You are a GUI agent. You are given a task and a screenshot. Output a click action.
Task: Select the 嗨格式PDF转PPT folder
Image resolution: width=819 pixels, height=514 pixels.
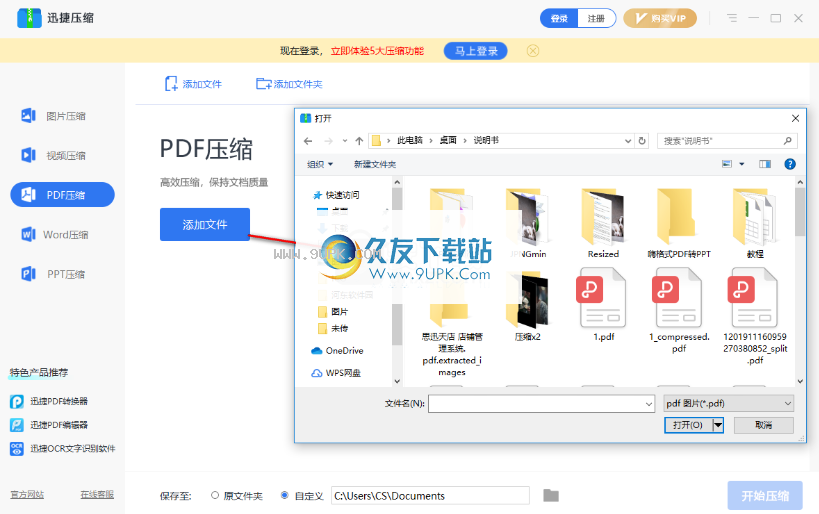(x=678, y=224)
